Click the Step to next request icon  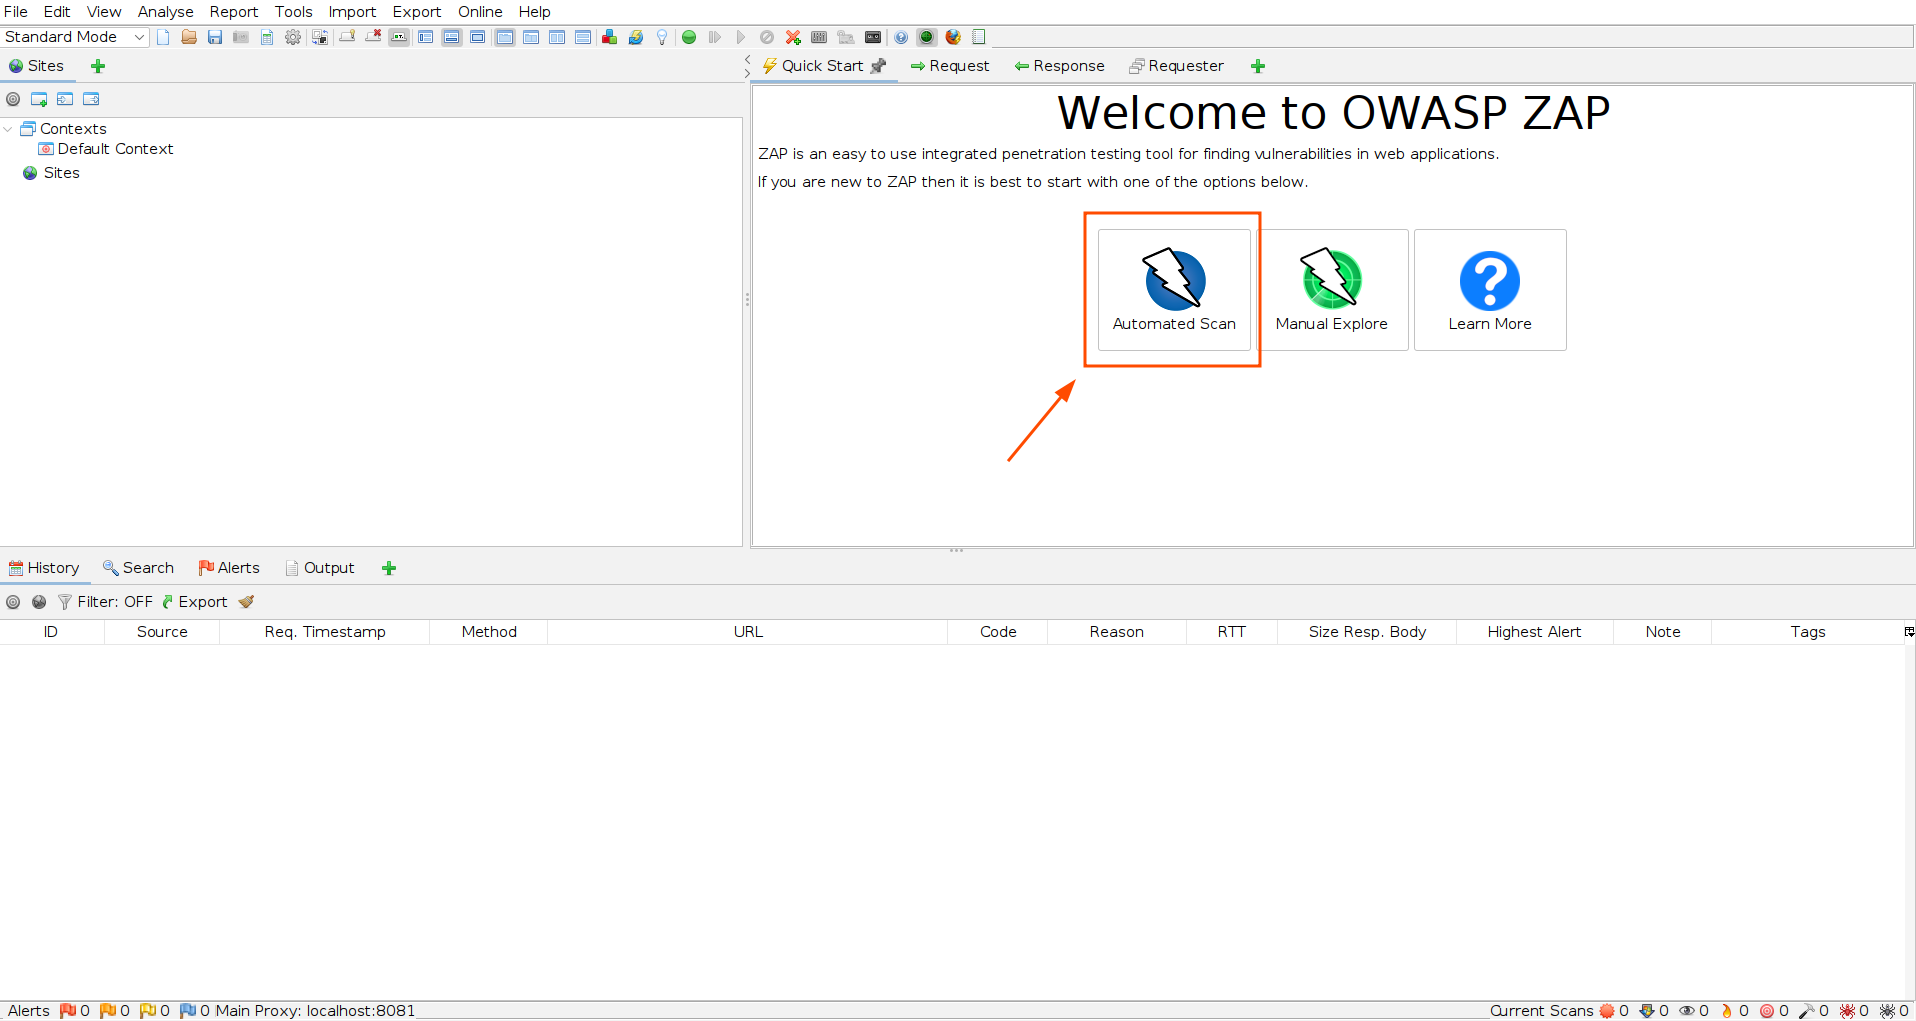715,37
